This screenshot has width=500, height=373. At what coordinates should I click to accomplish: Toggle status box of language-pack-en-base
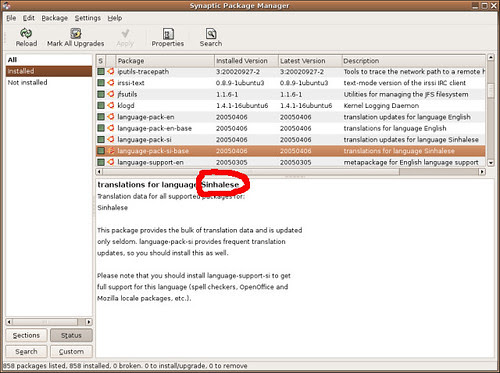pyautogui.click(x=101, y=128)
